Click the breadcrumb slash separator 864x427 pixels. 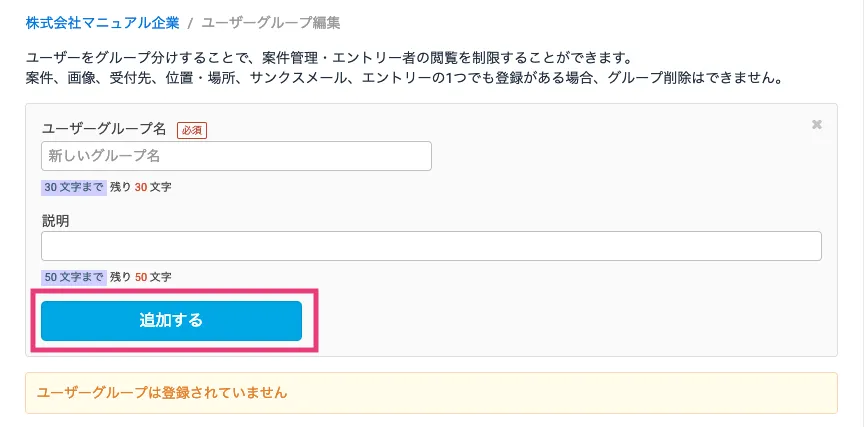[x=190, y=22]
